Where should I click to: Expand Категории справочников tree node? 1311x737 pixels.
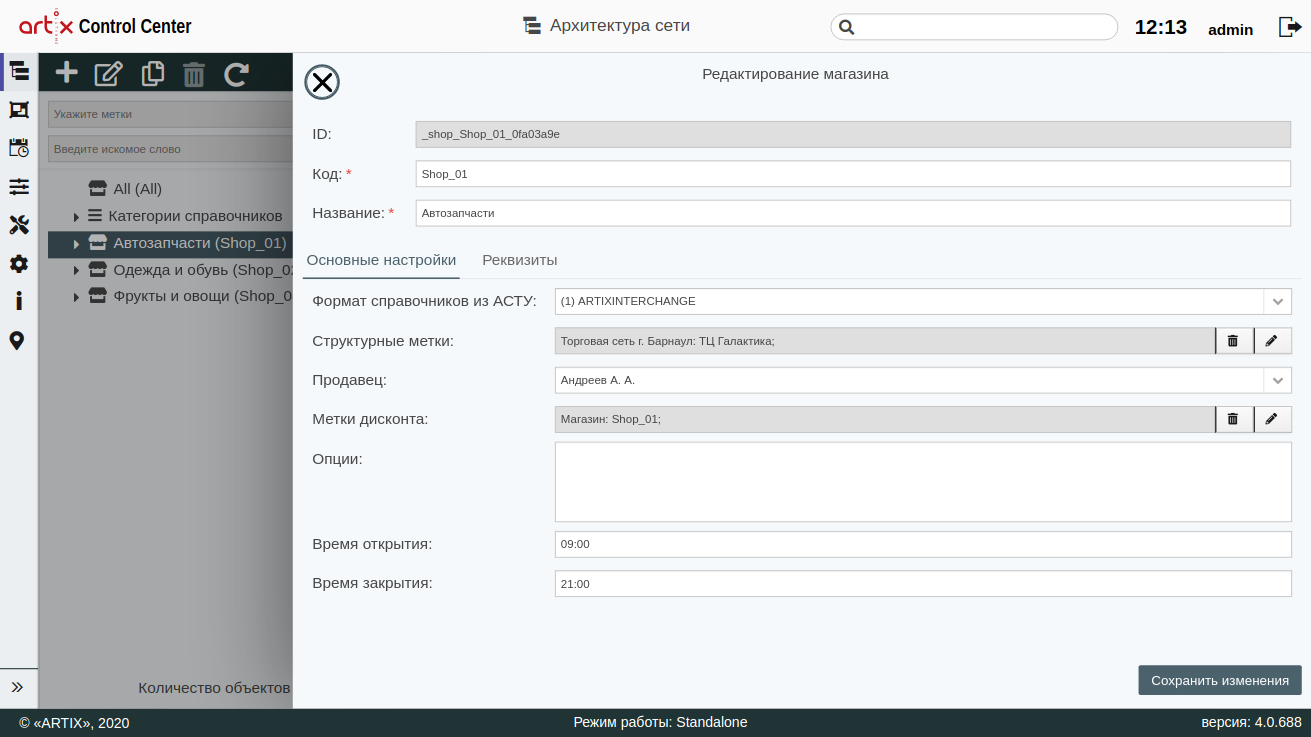tap(76, 216)
